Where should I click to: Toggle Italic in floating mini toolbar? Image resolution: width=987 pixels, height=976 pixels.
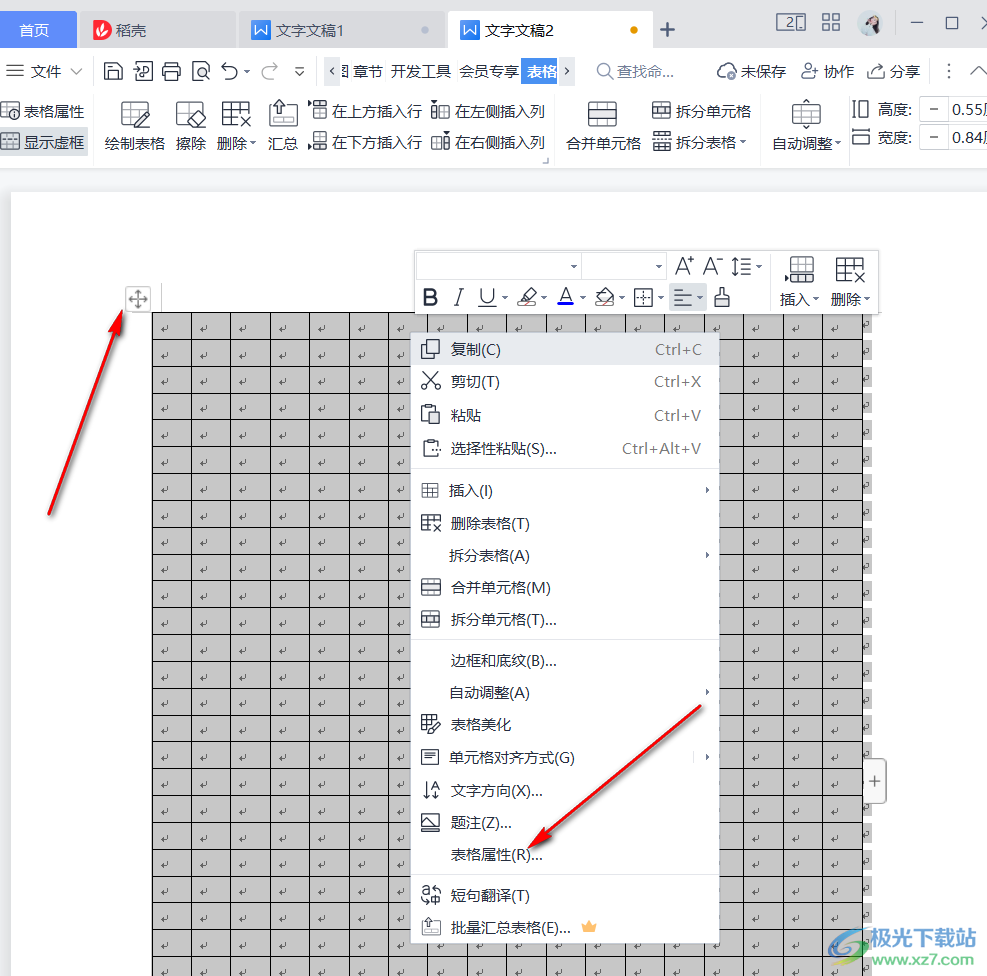click(x=459, y=297)
